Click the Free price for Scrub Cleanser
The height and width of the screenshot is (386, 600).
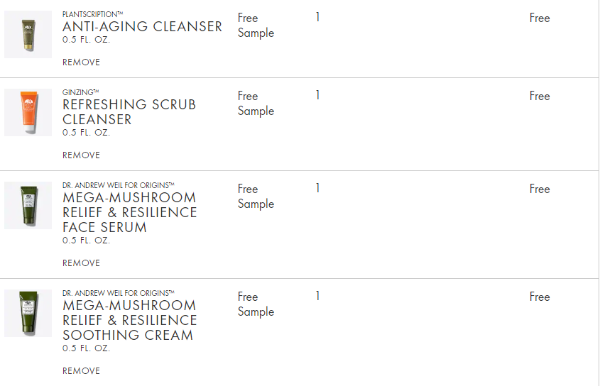click(x=540, y=96)
